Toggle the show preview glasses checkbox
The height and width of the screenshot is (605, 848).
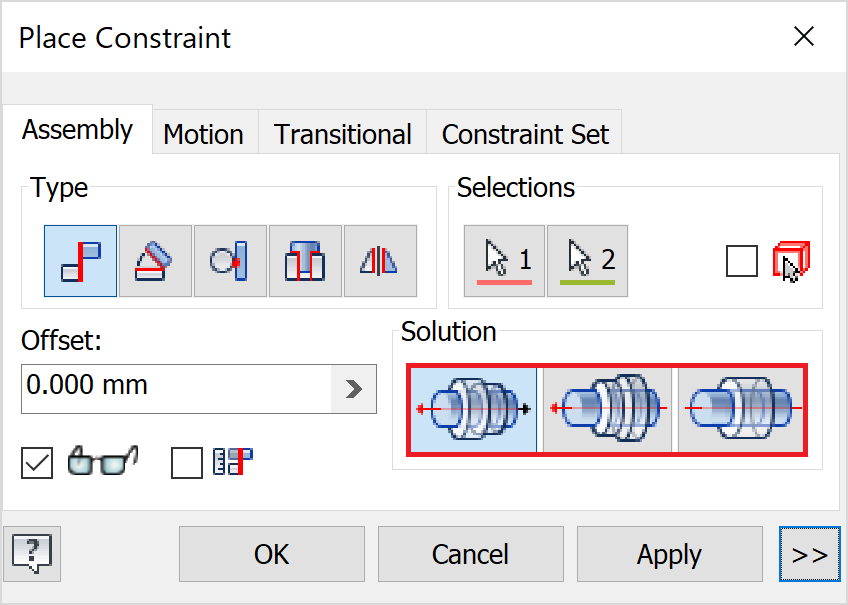click(37, 463)
